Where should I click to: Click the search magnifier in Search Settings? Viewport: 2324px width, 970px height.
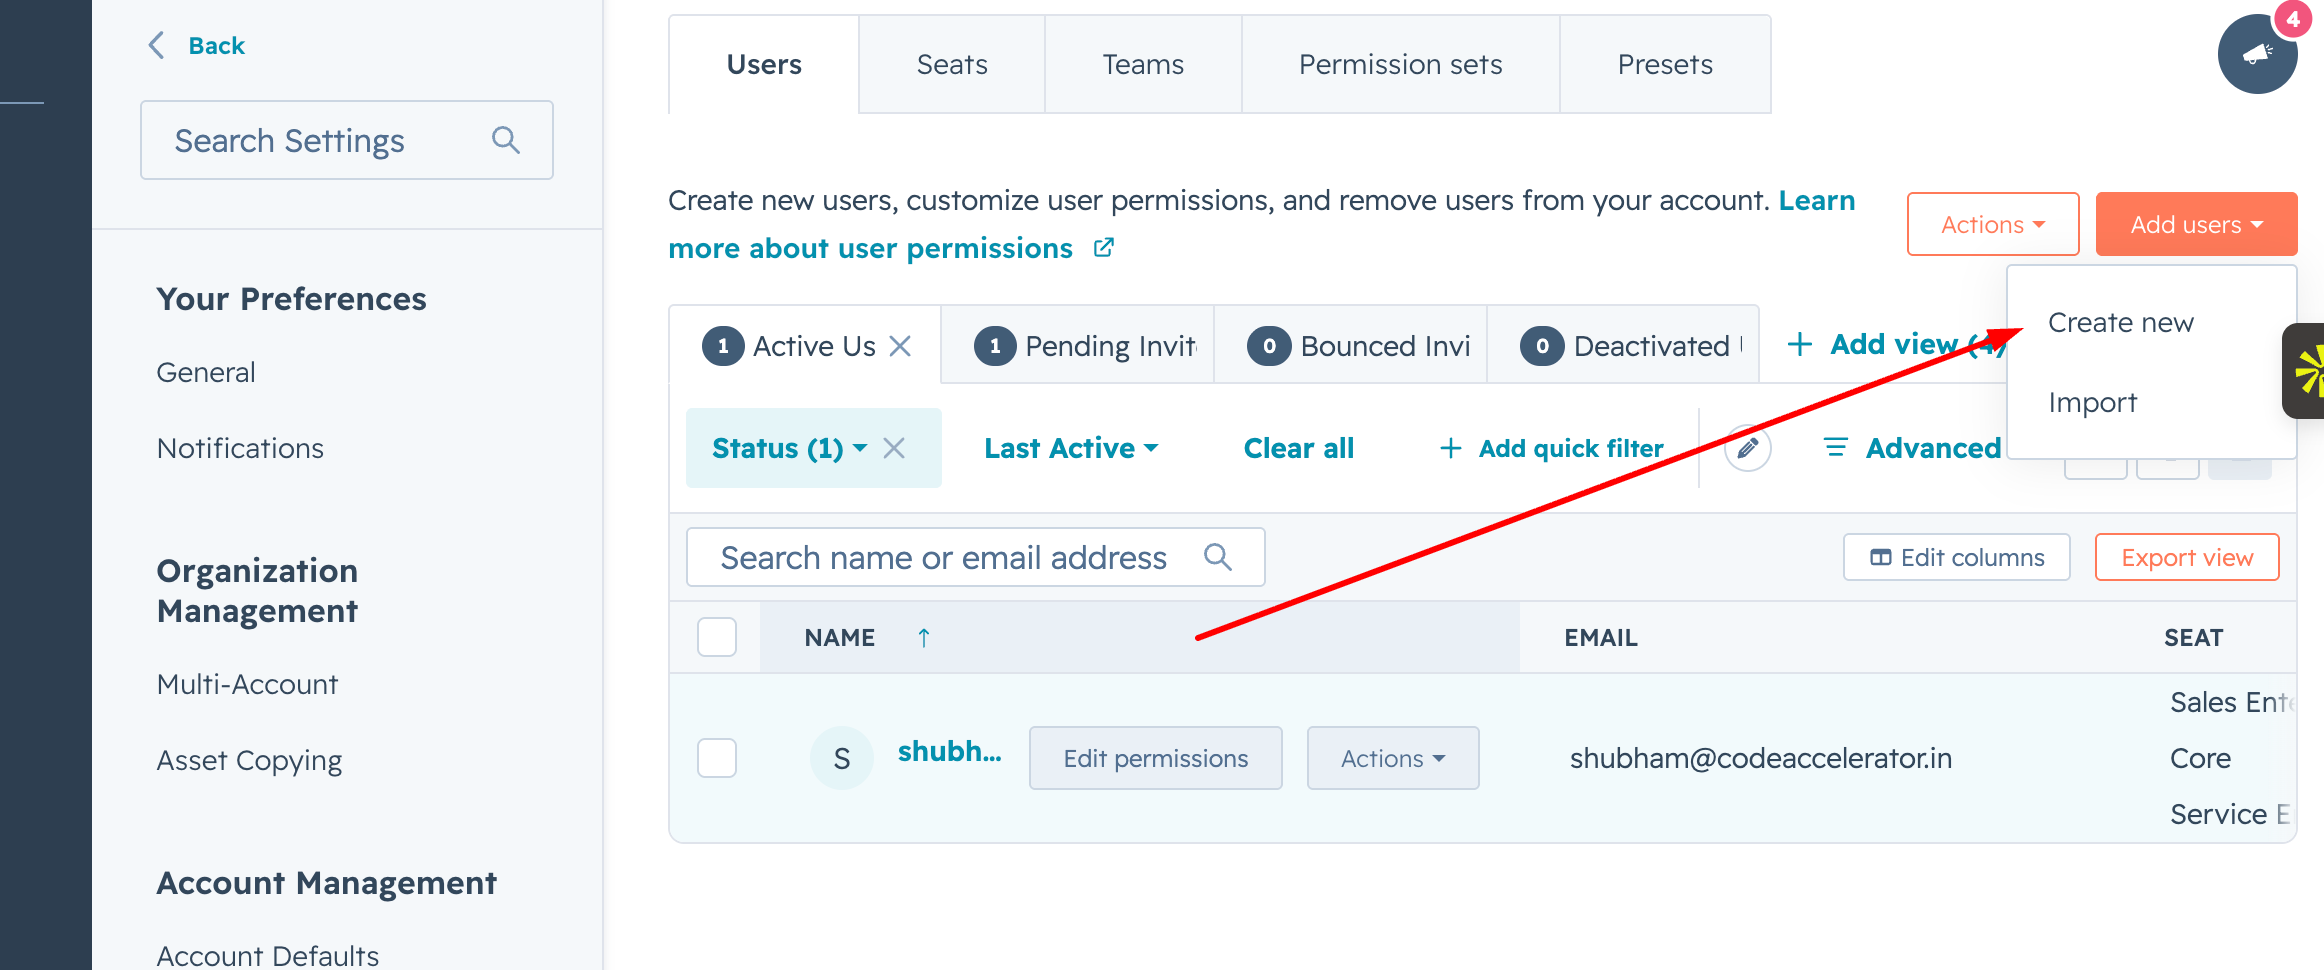click(506, 140)
